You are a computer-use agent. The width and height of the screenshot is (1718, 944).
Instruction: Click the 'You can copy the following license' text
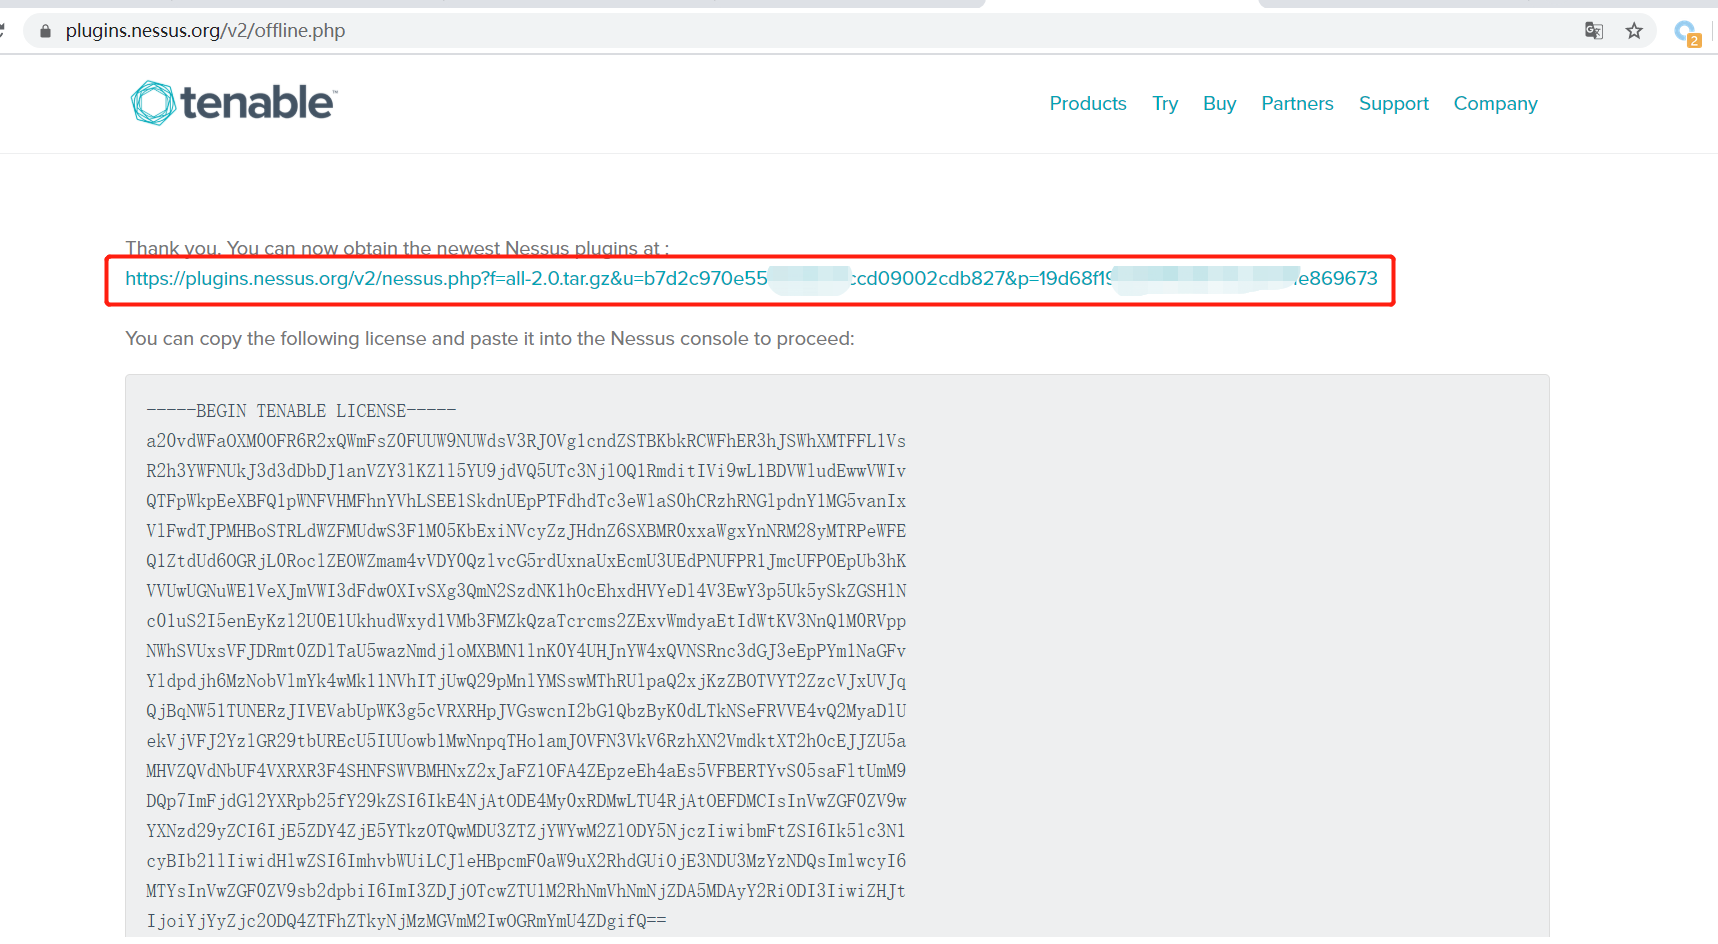coord(490,339)
